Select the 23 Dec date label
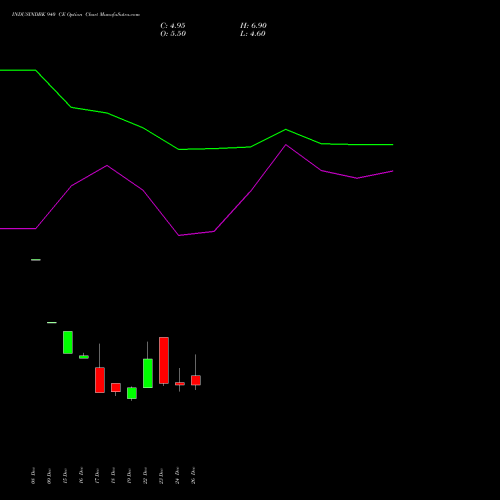This screenshot has width=500, height=500. pyautogui.click(x=161, y=476)
